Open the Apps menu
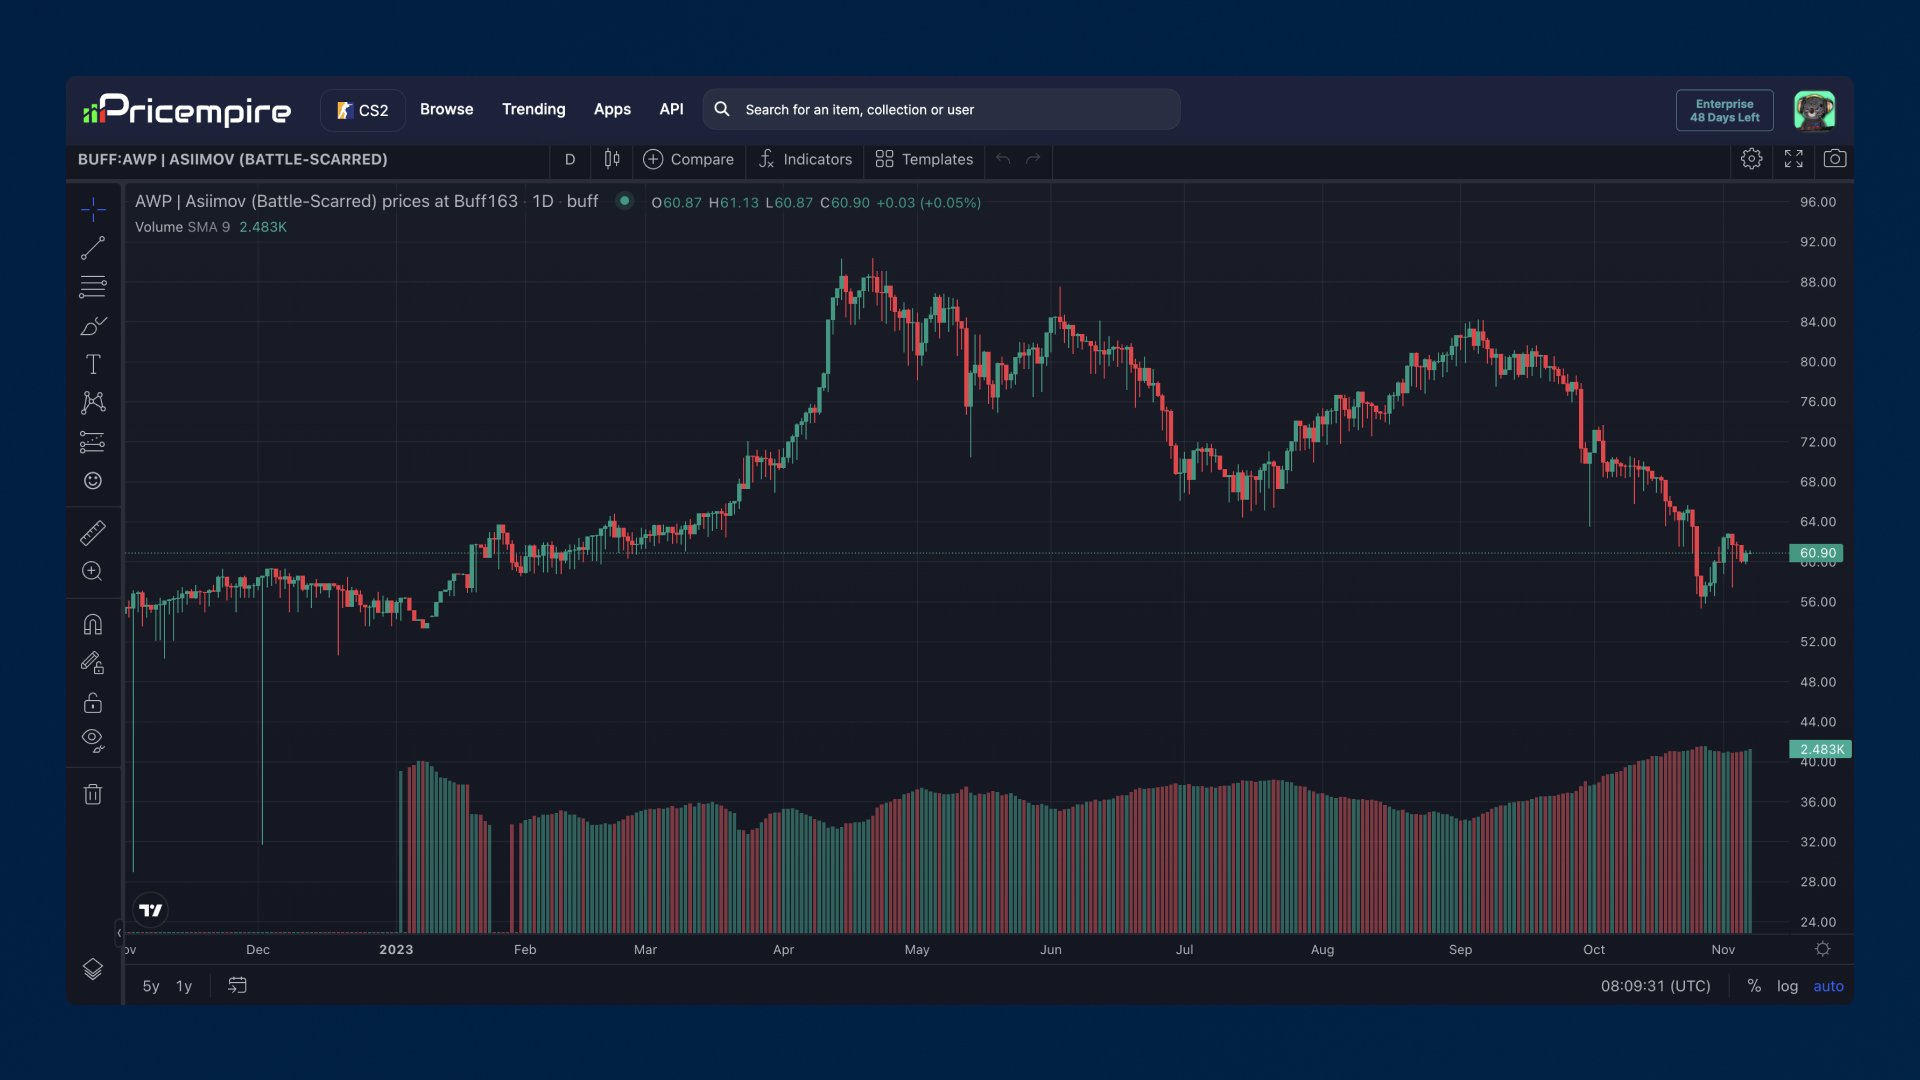Screen dimensions: 1920x1080 click(612, 109)
